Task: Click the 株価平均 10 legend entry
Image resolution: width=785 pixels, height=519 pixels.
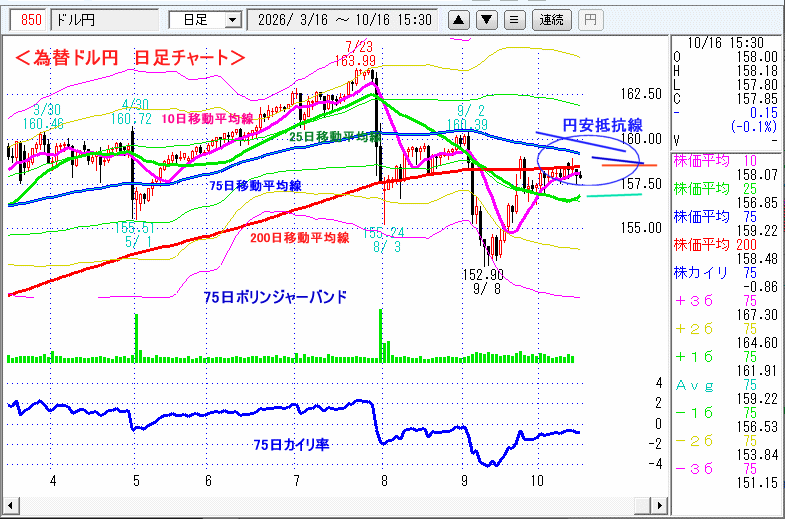Action: coord(715,161)
